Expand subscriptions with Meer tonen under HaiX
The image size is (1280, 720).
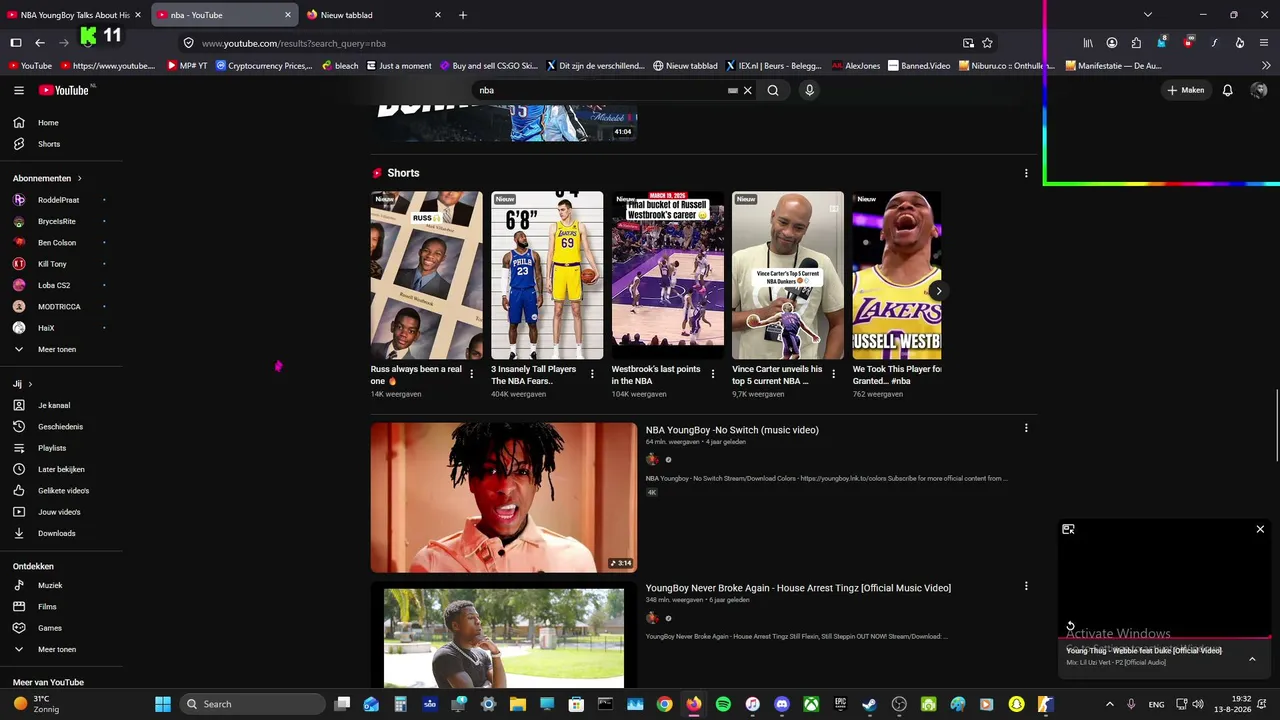pos(57,349)
